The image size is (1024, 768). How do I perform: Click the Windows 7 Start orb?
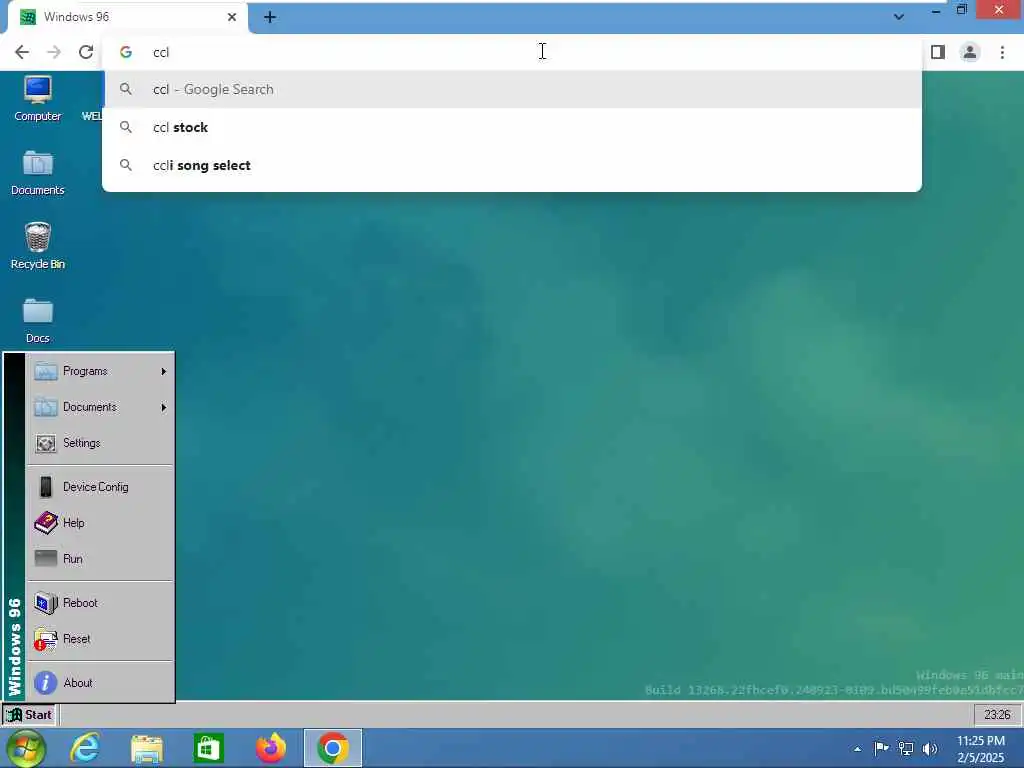(26, 748)
